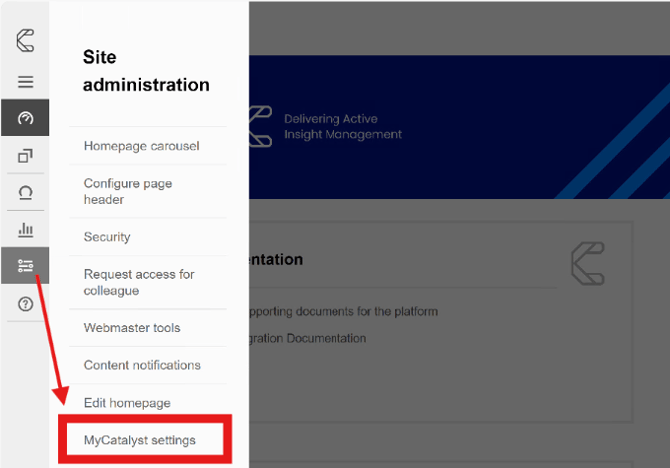Choose Request access for colleague
Screen dimensions: 670x468
point(139,282)
